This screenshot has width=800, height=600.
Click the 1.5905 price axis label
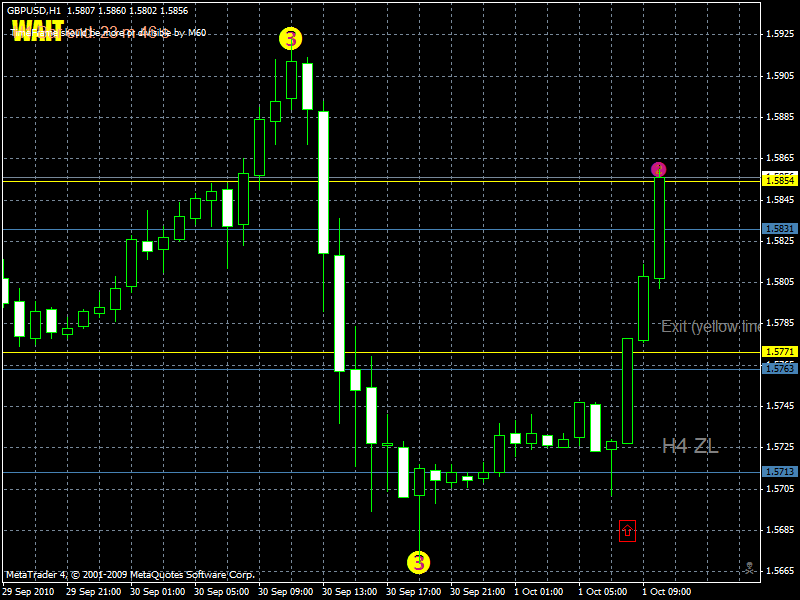click(x=780, y=76)
